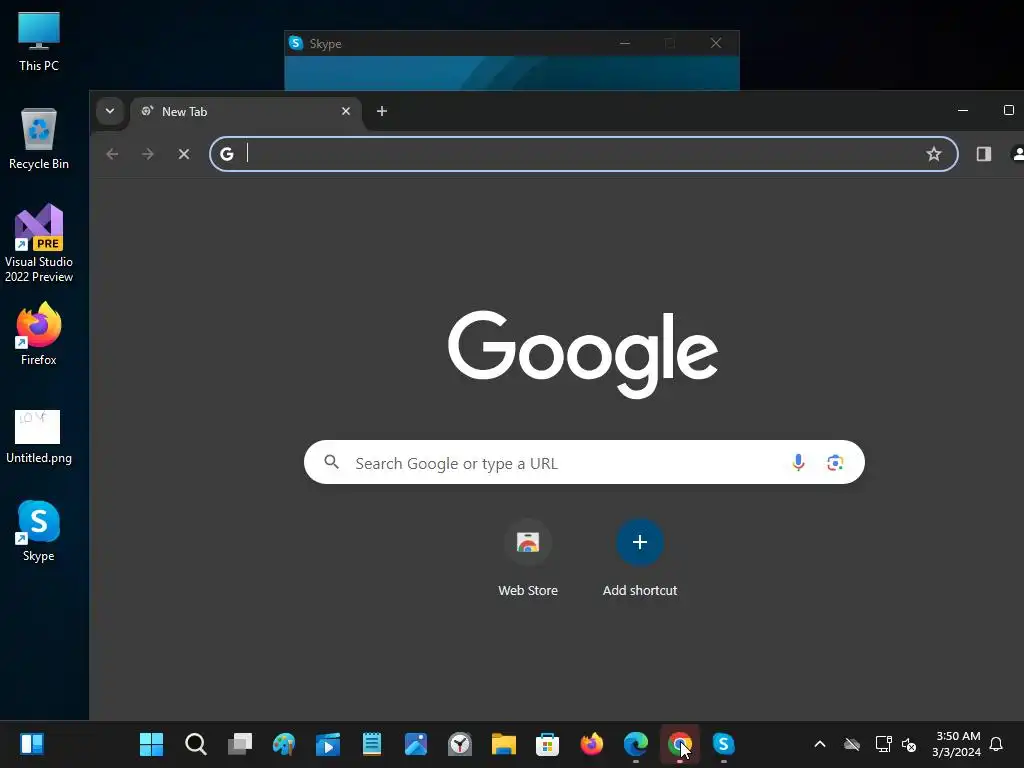The width and height of the screenshot is (1024, 768).
Task: Open Photos app from the taskbar
Action: (416, 744)
